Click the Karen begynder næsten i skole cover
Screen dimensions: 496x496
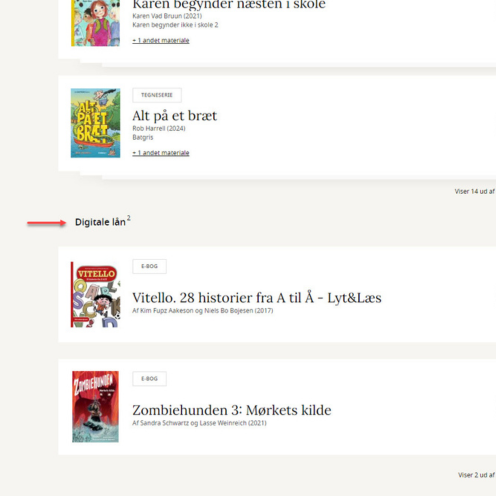tap(95, 23)
